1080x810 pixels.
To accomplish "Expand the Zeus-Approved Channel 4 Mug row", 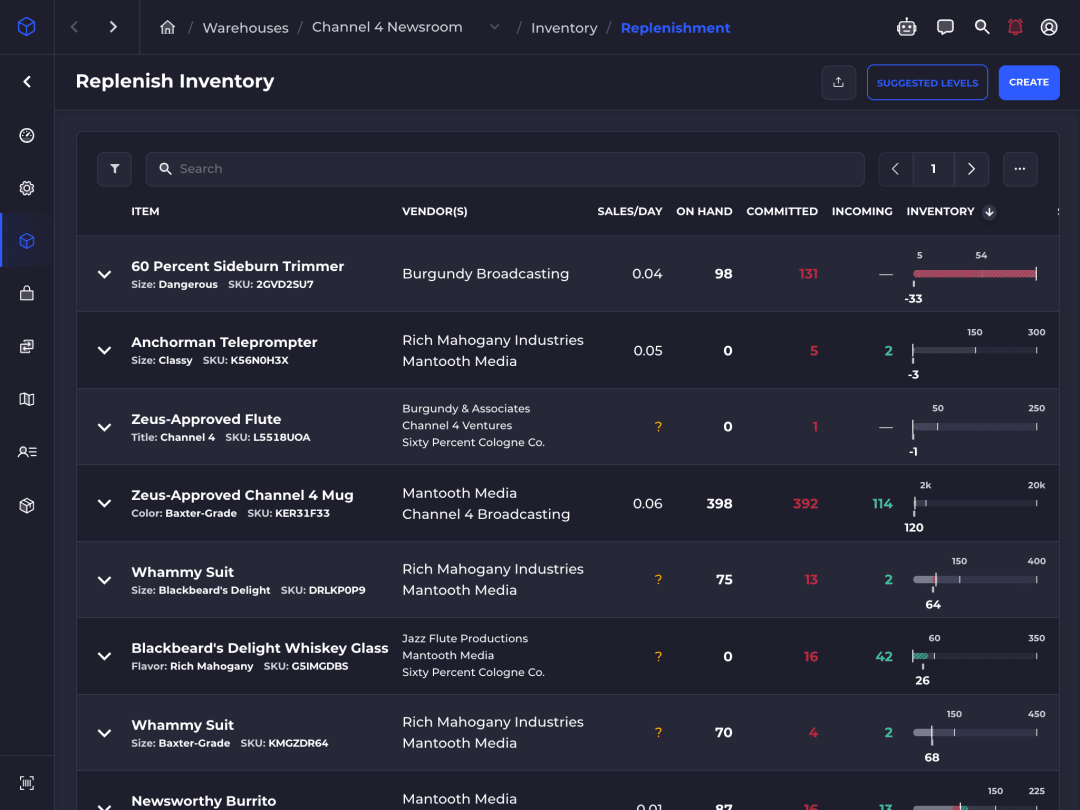I will tap(104, 503).
